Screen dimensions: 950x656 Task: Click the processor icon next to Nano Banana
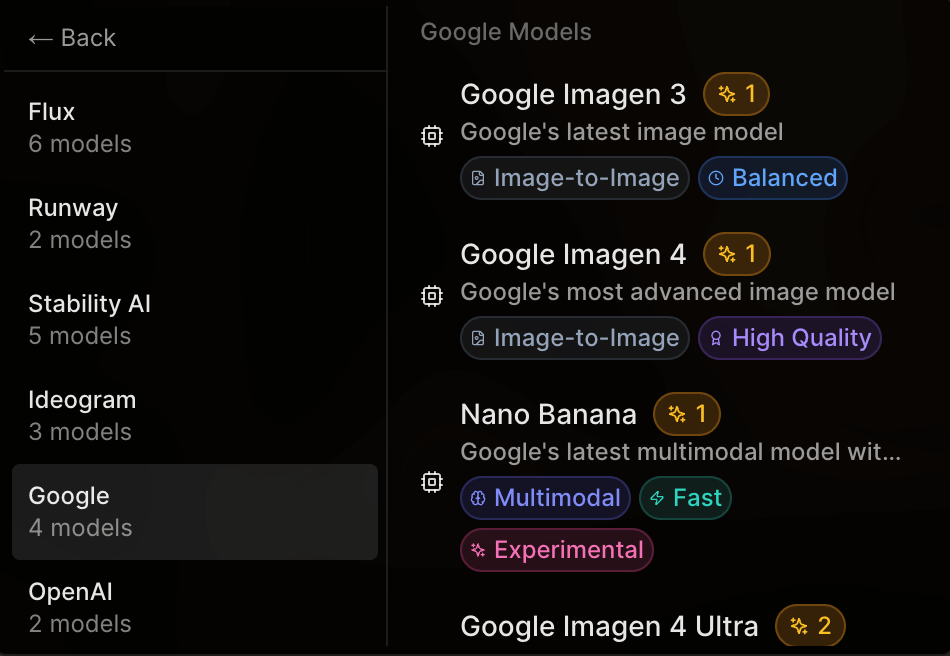[x=431, y=482]
